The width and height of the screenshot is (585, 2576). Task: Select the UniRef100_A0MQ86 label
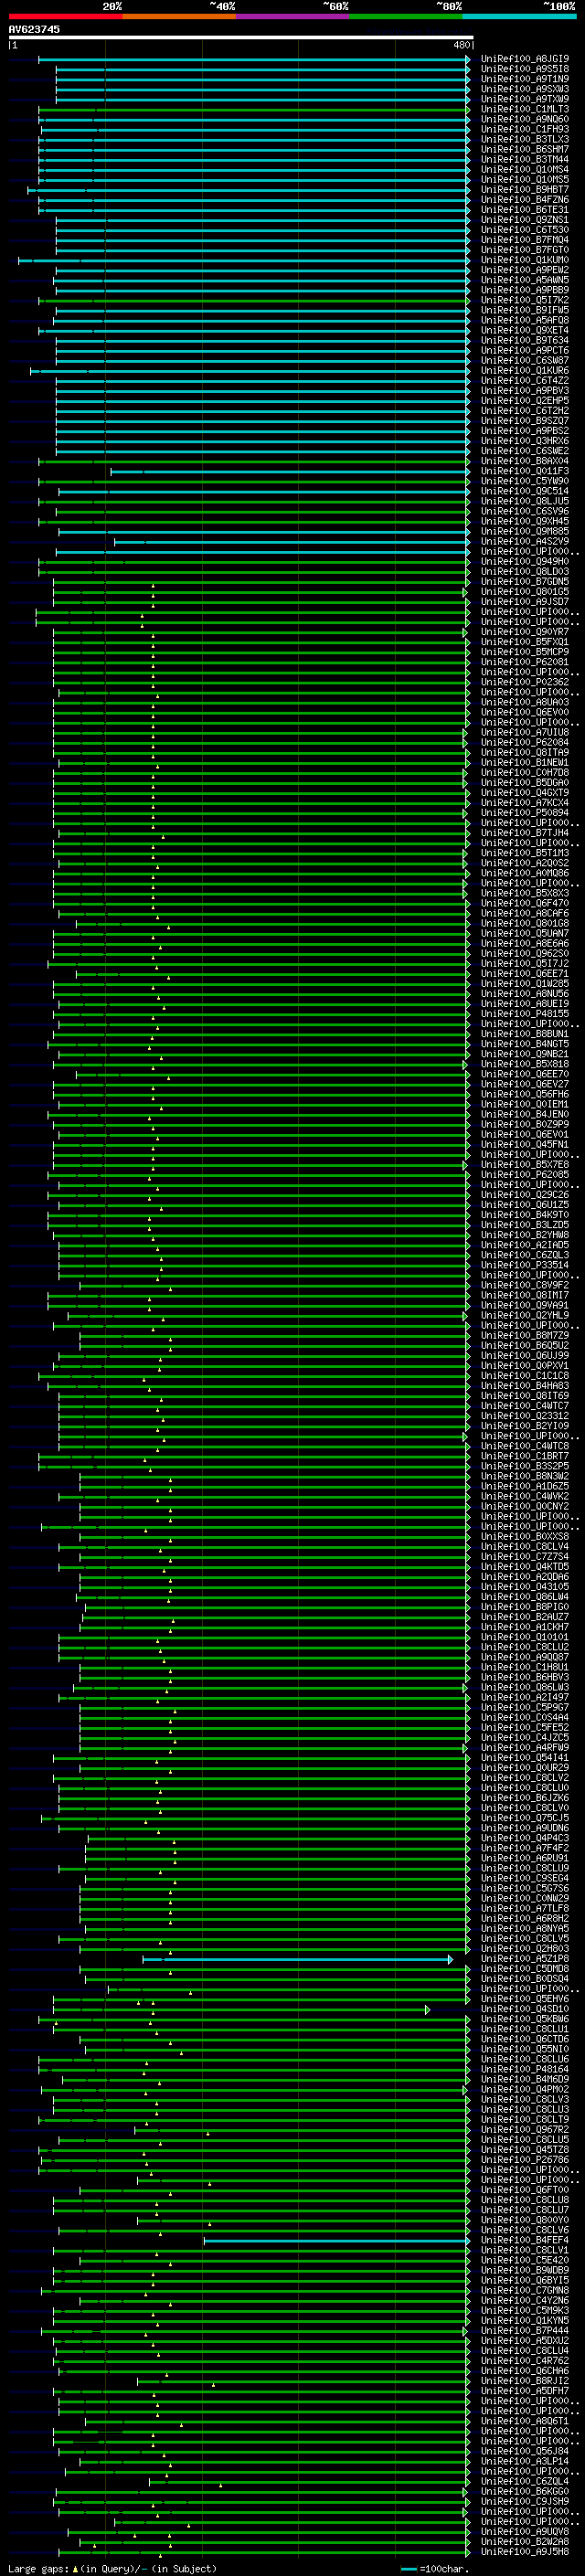tap(525, 874)
